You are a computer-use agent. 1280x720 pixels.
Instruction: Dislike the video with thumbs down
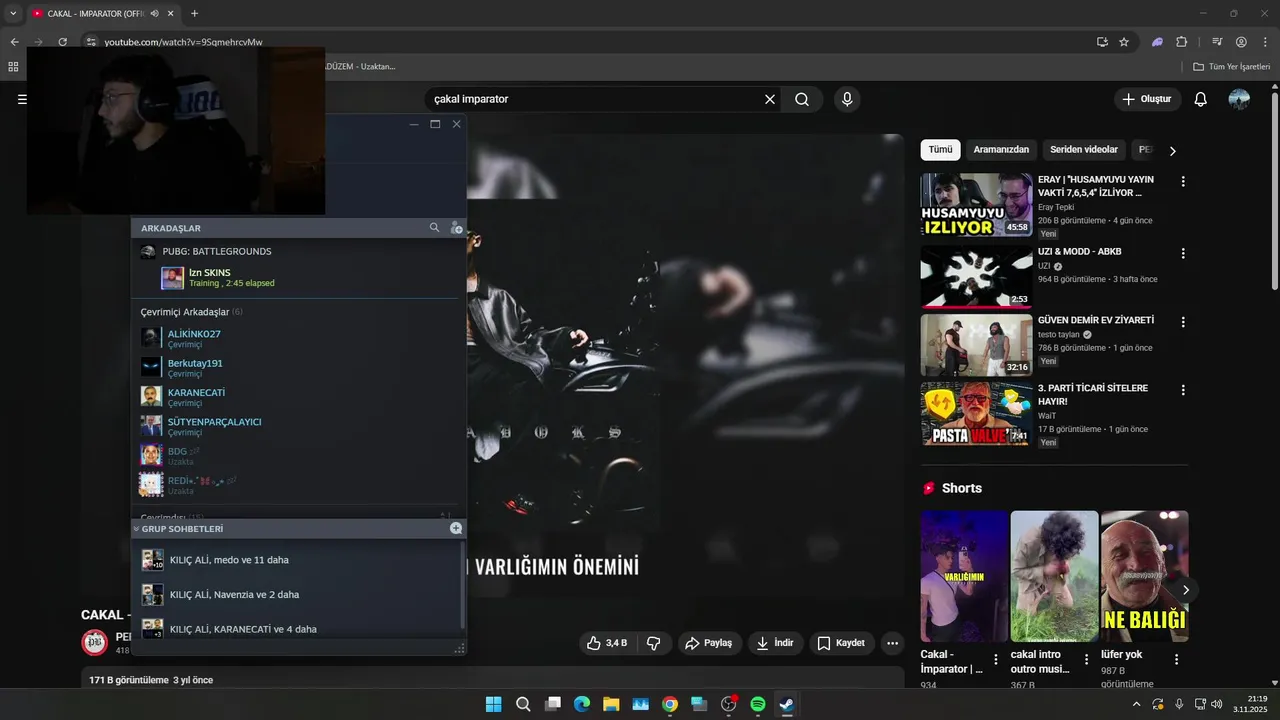coord(654,643)
